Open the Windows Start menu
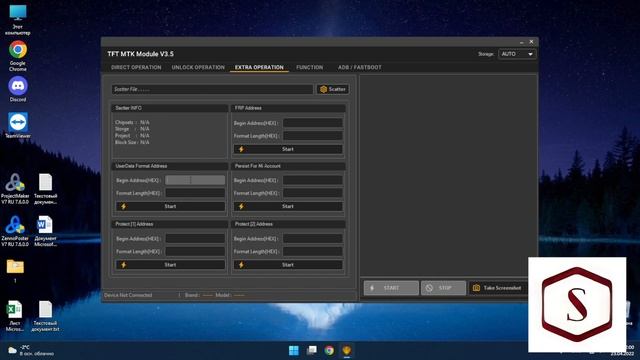The image size is (640, 360). click(294, 350)
